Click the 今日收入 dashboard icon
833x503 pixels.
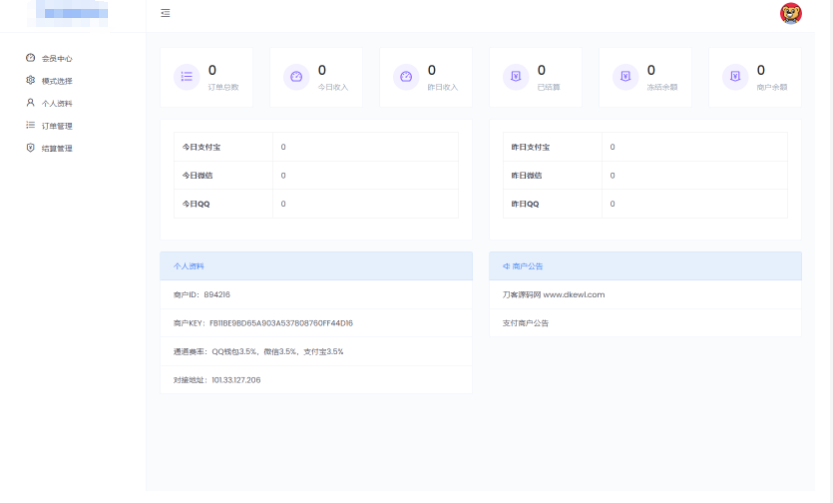(x=296, y=77)
